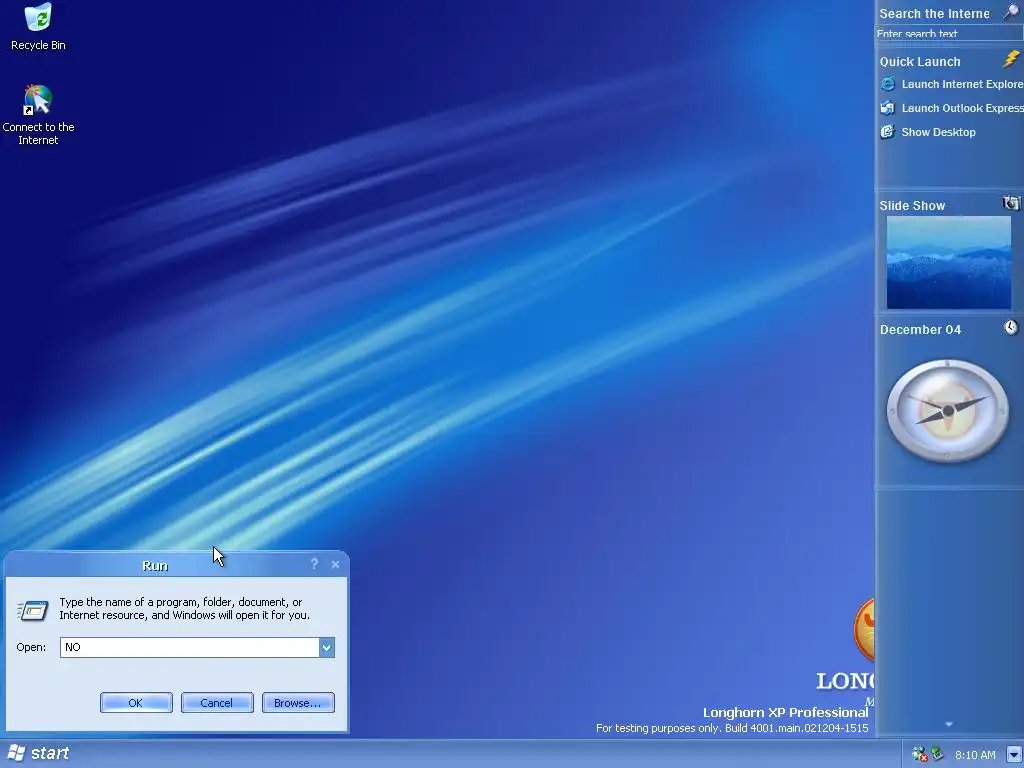Click the Windows flag on the Start button
The image size is (1024, 768).
(16, 753)
